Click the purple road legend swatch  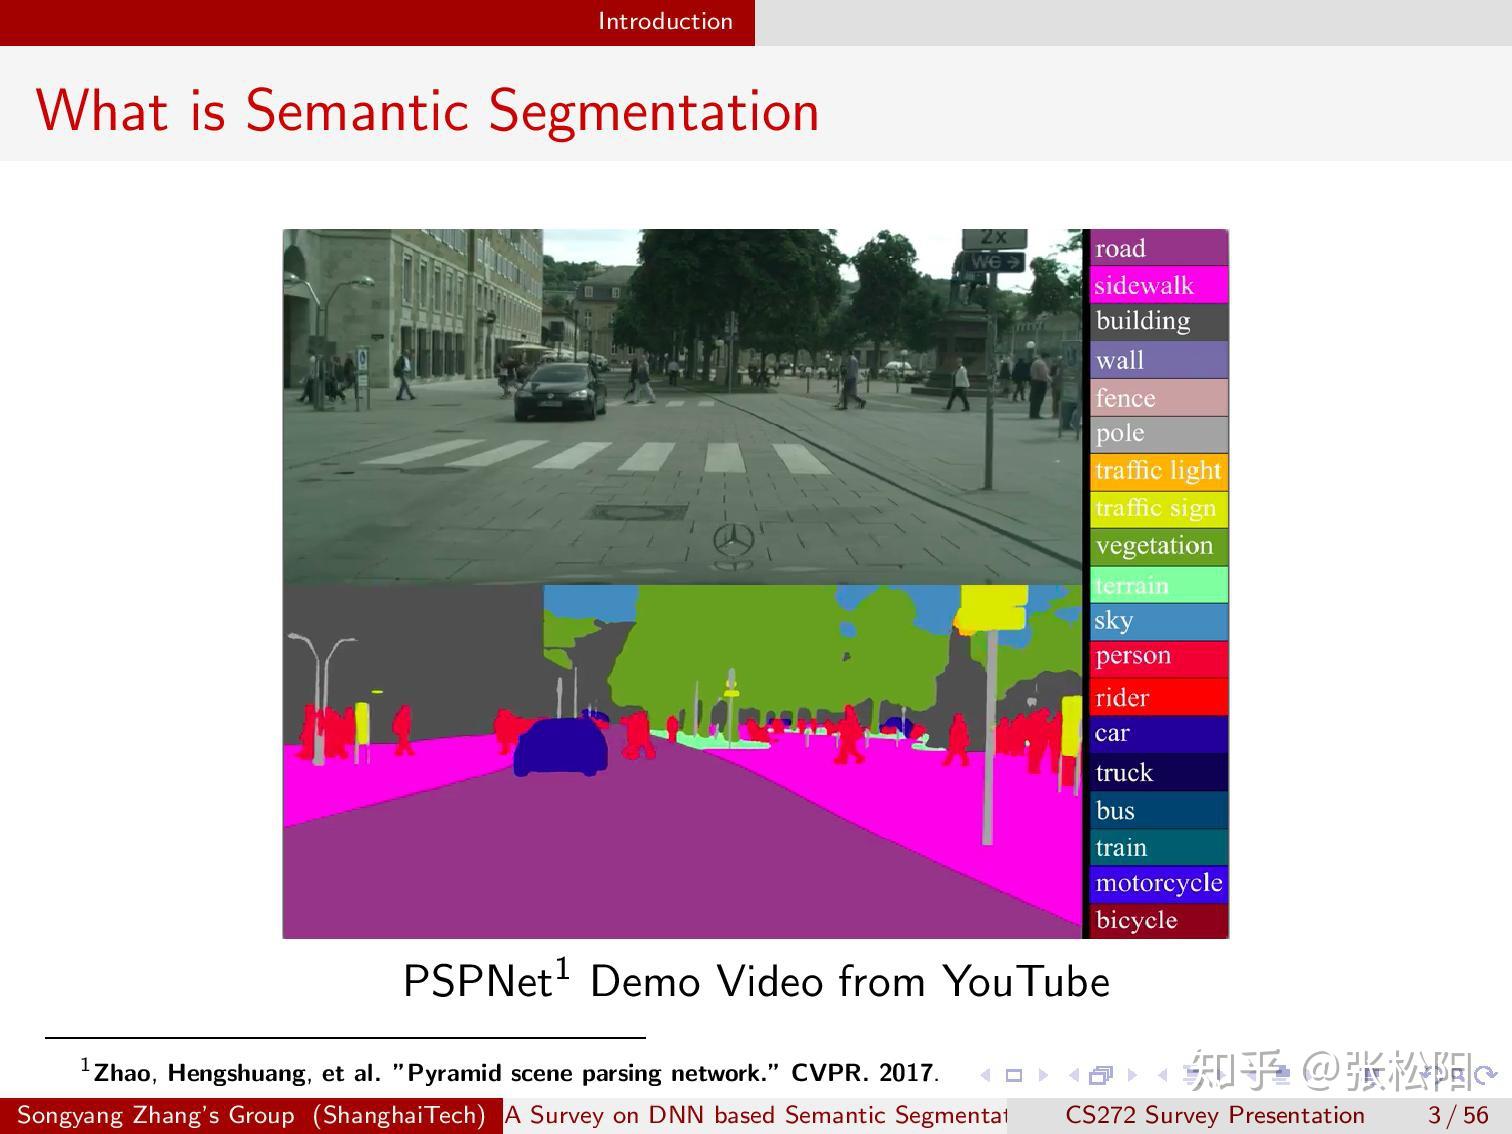coord(1157,247)
